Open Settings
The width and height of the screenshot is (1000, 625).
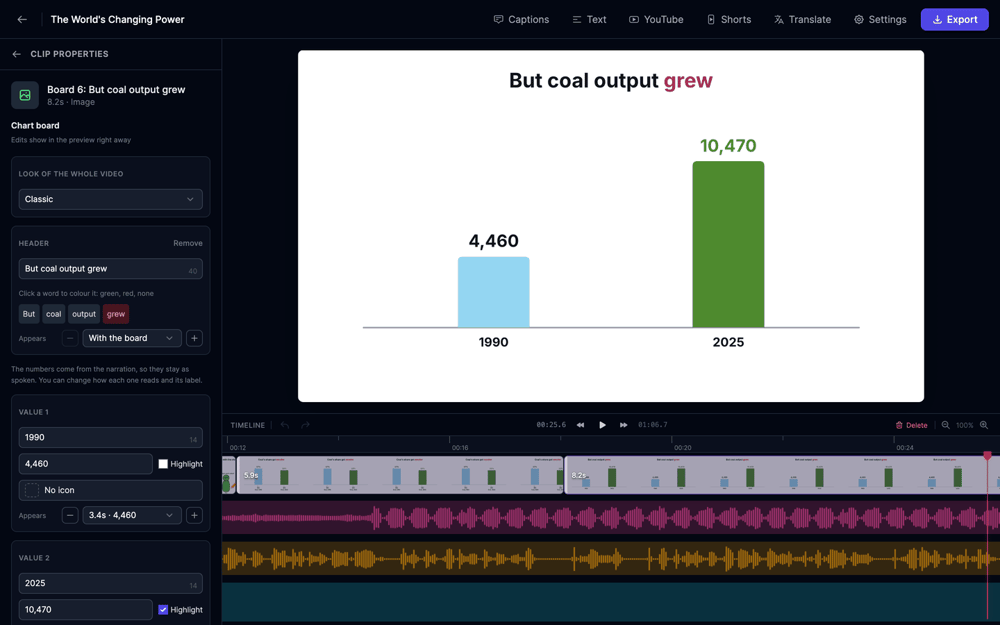[x=880, y=20]
